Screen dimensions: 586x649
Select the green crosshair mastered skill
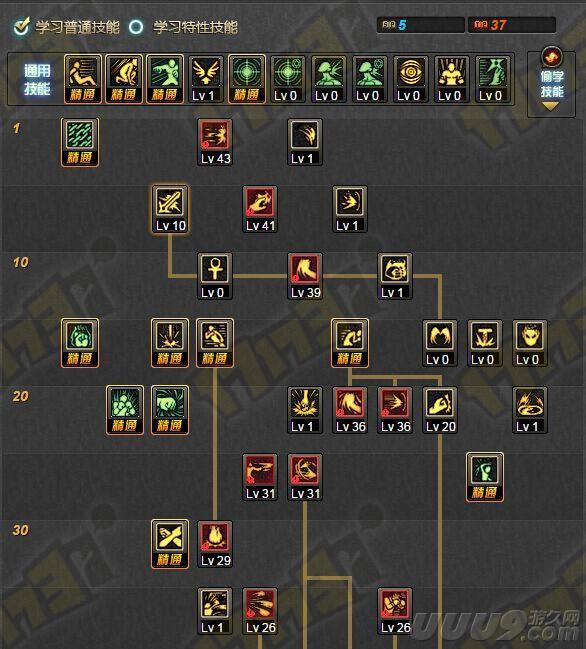pyautogui.click(x=247, y=79)
